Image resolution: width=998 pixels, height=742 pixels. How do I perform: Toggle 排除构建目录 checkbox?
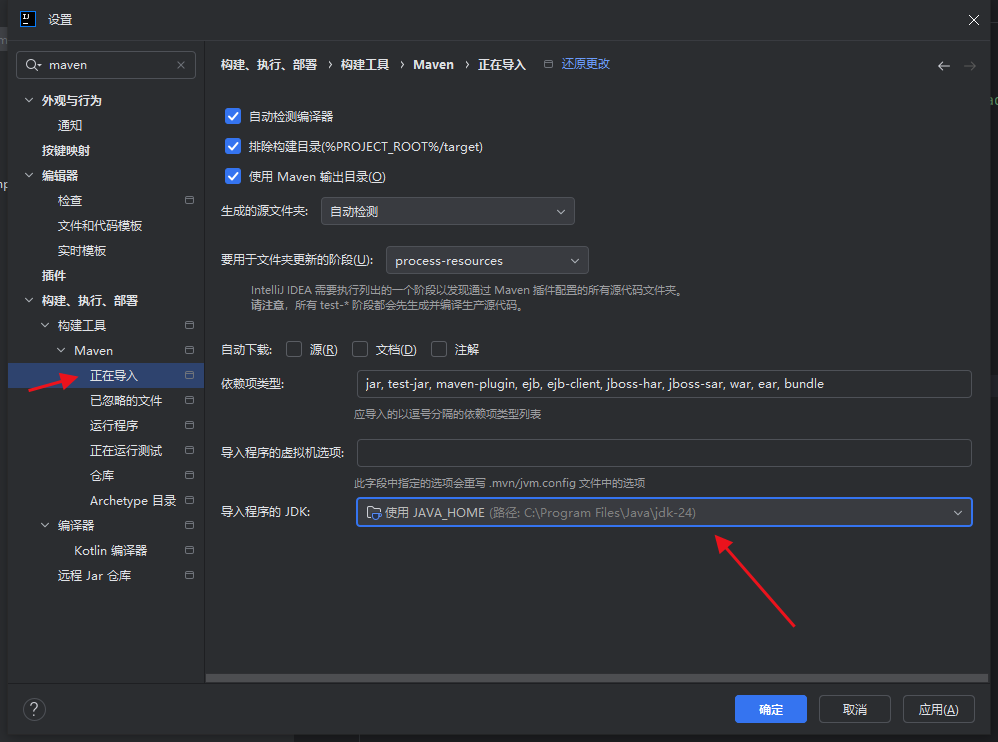(x=233, y=146)
